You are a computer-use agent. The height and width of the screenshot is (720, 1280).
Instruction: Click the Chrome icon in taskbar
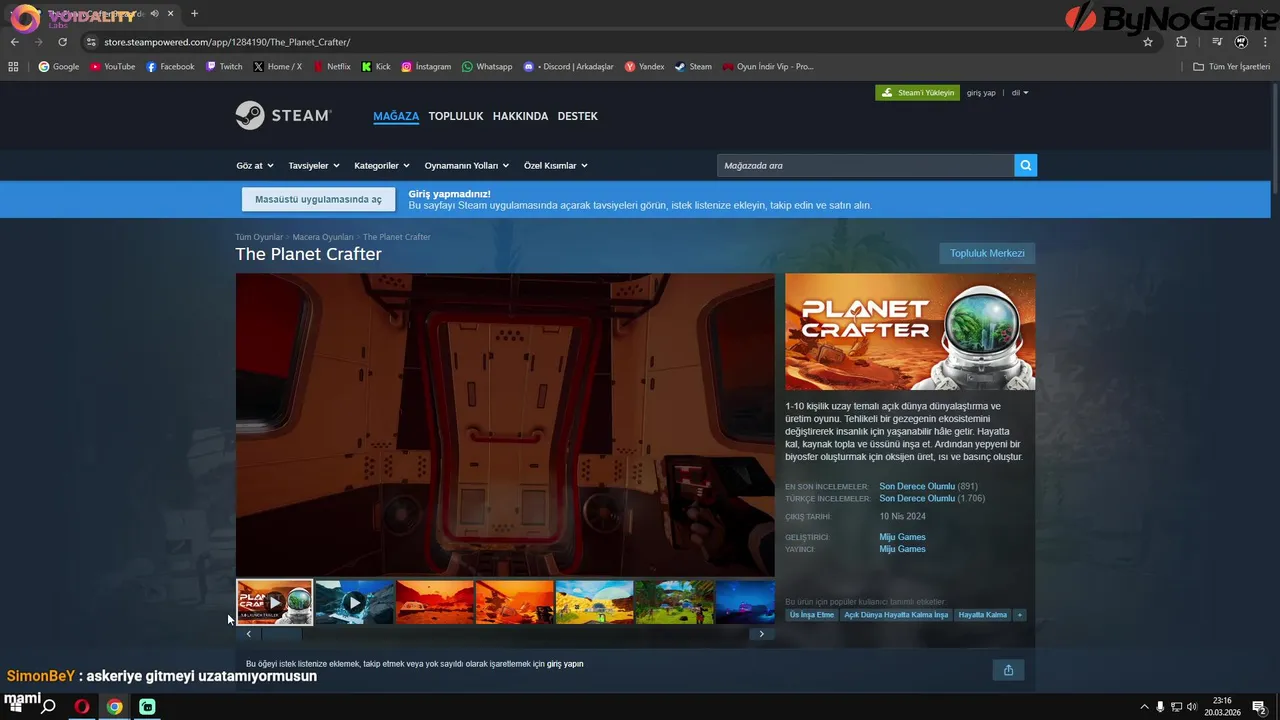[115, 707]
